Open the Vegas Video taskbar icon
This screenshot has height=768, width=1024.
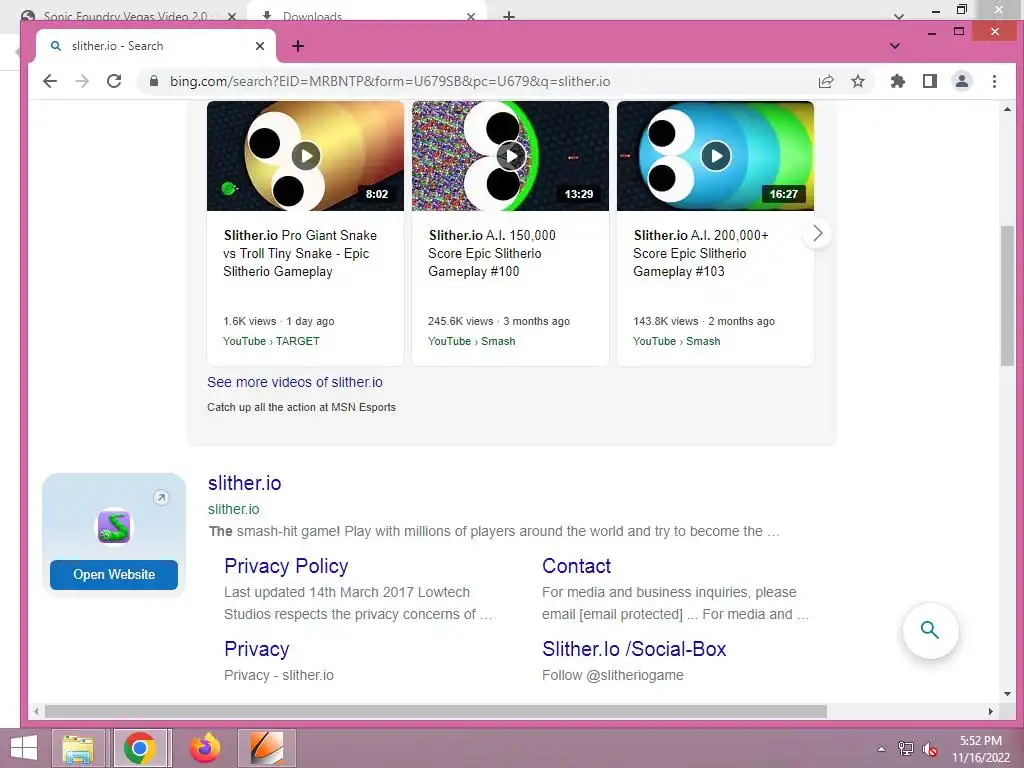[x=267, y=748]
